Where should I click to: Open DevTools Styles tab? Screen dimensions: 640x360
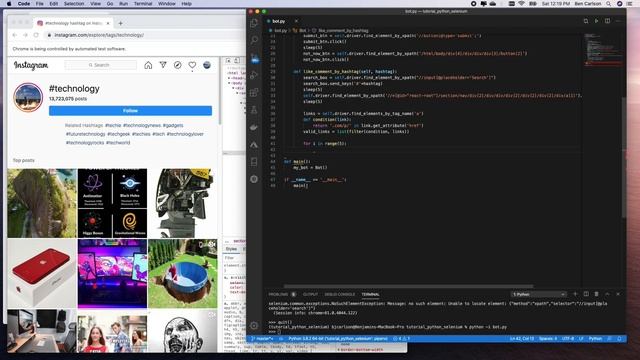point(231,249)
